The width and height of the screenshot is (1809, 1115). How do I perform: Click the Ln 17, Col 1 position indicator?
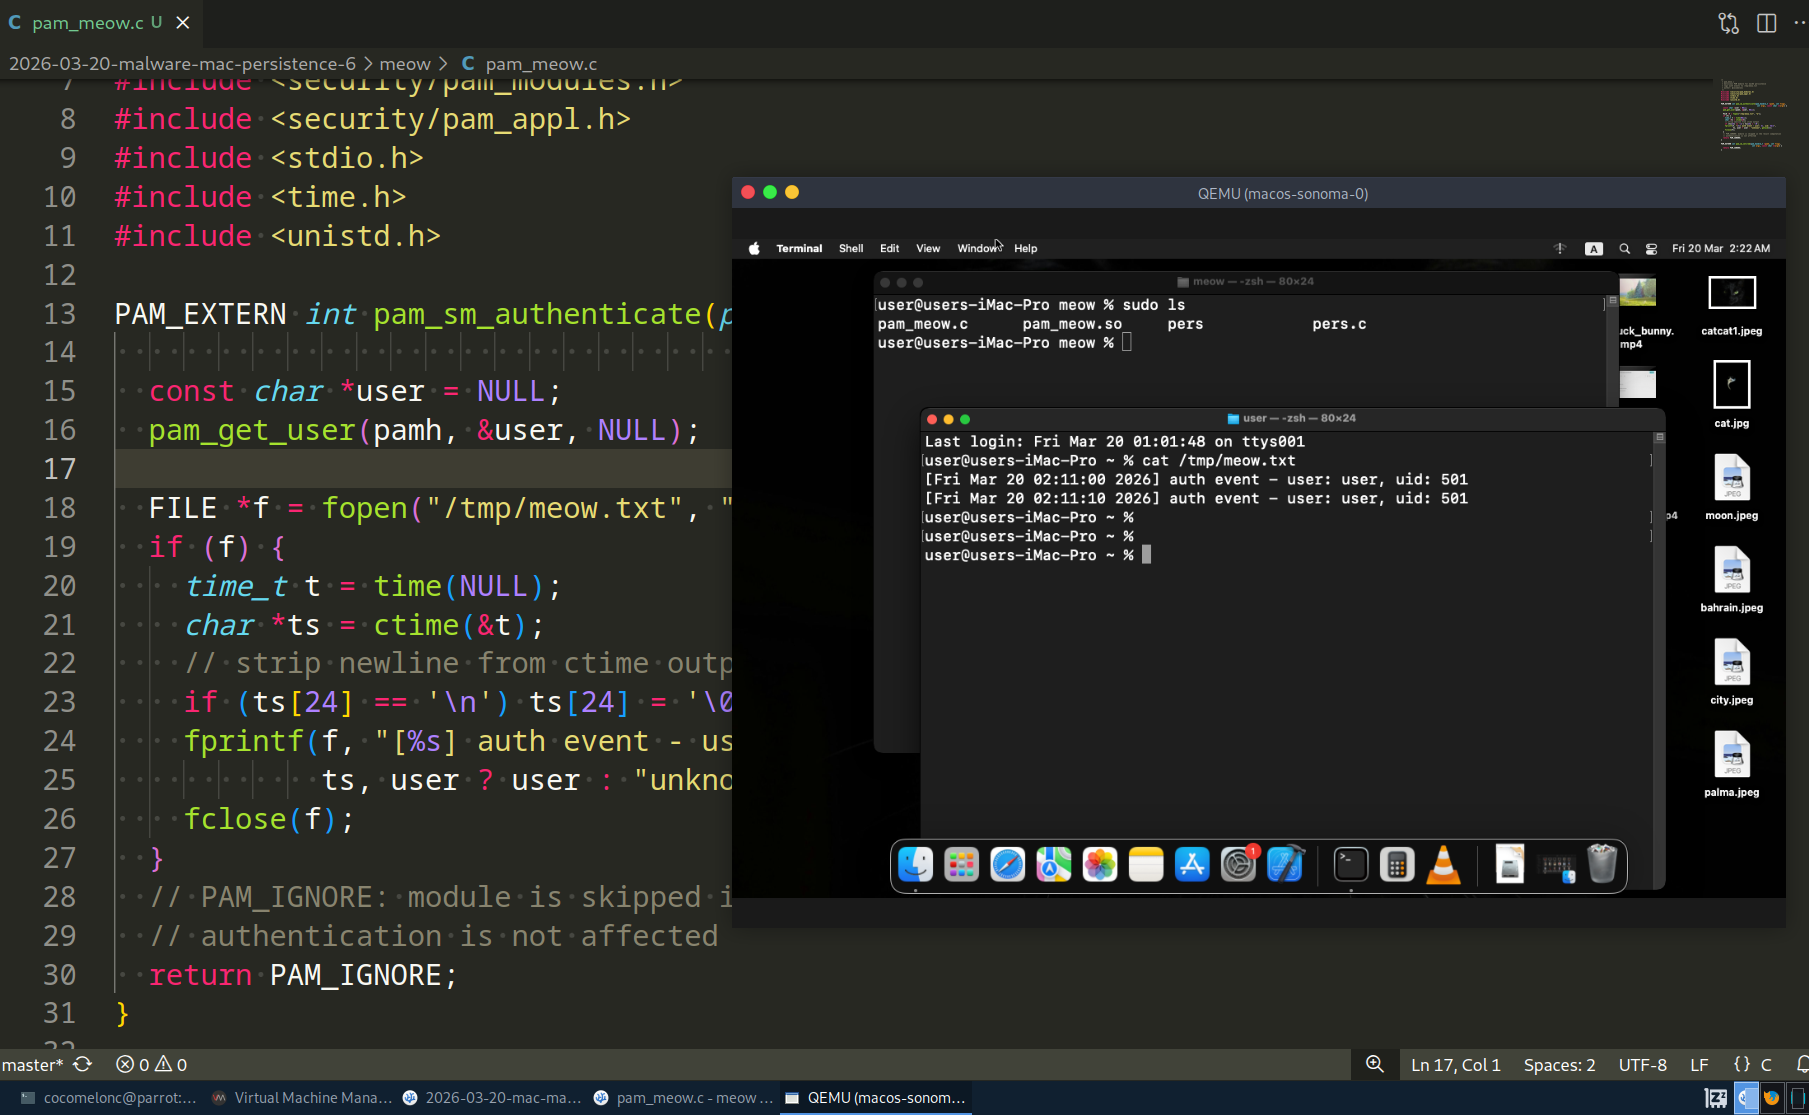(1455, 1065)
